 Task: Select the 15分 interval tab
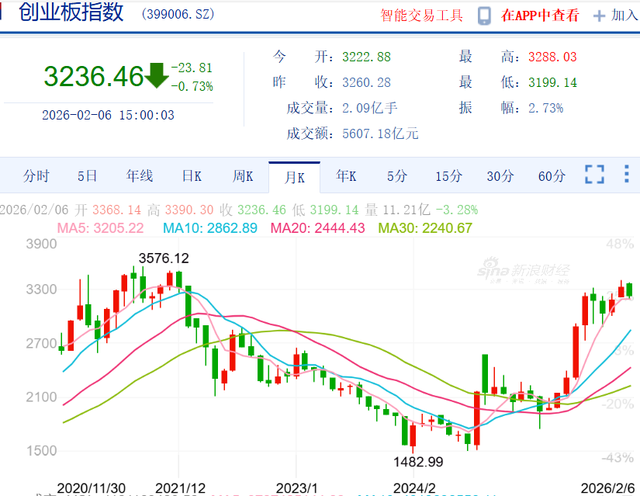(x=448, y=176)
